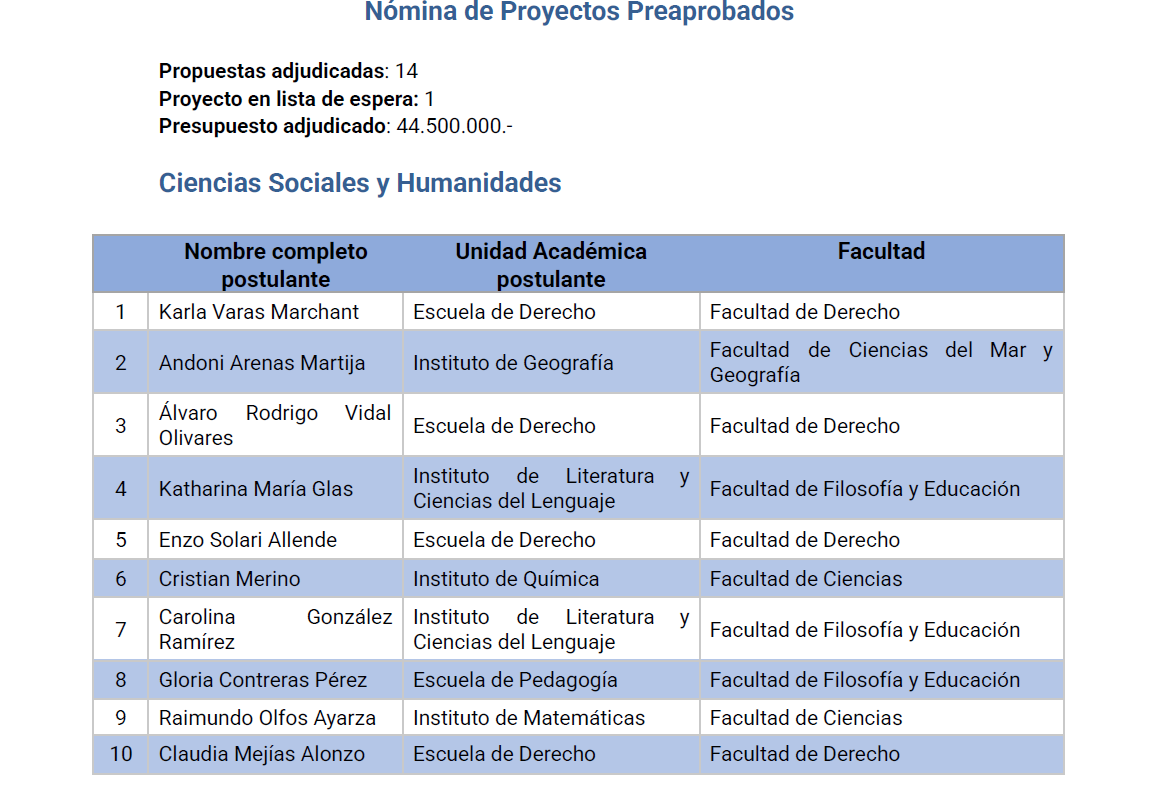Image resolution: width=1154 pixels, height=798 pixels.
Task: Click the Facultad column header
Action: pos(881,252)
